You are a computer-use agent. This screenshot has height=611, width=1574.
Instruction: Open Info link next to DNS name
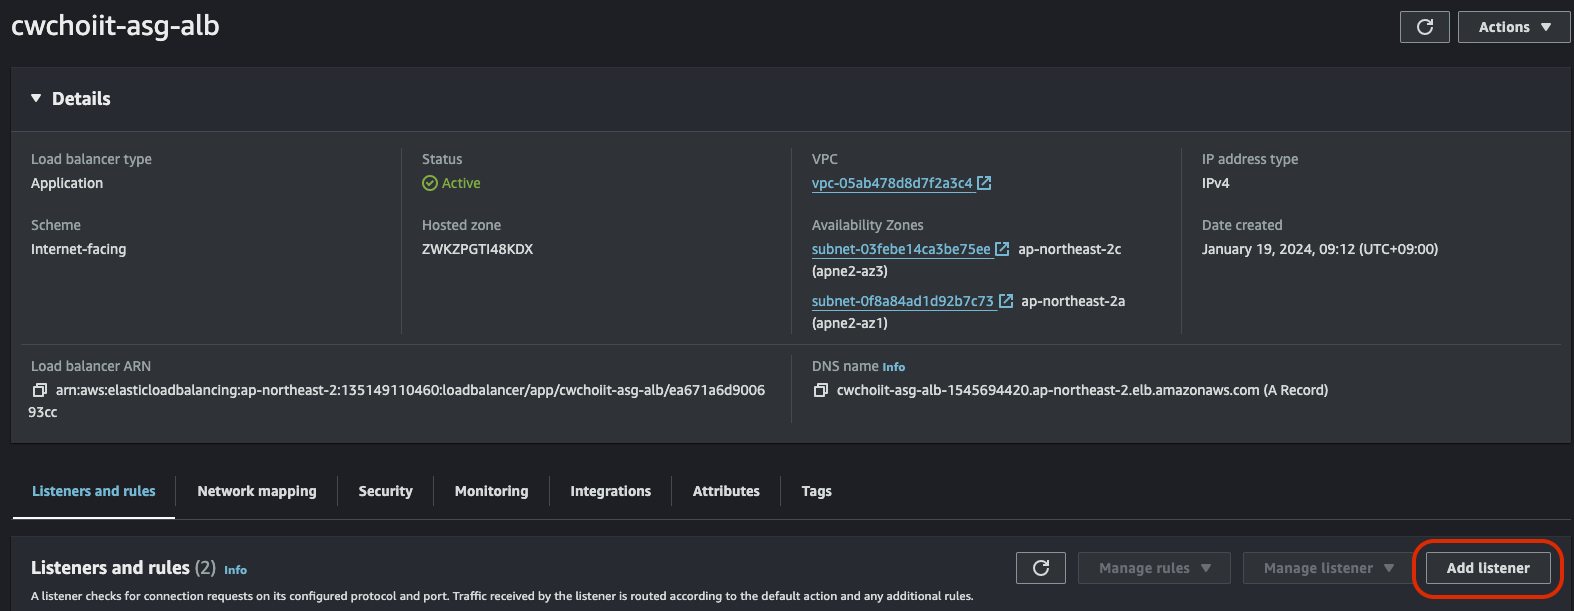pos(893,367)
